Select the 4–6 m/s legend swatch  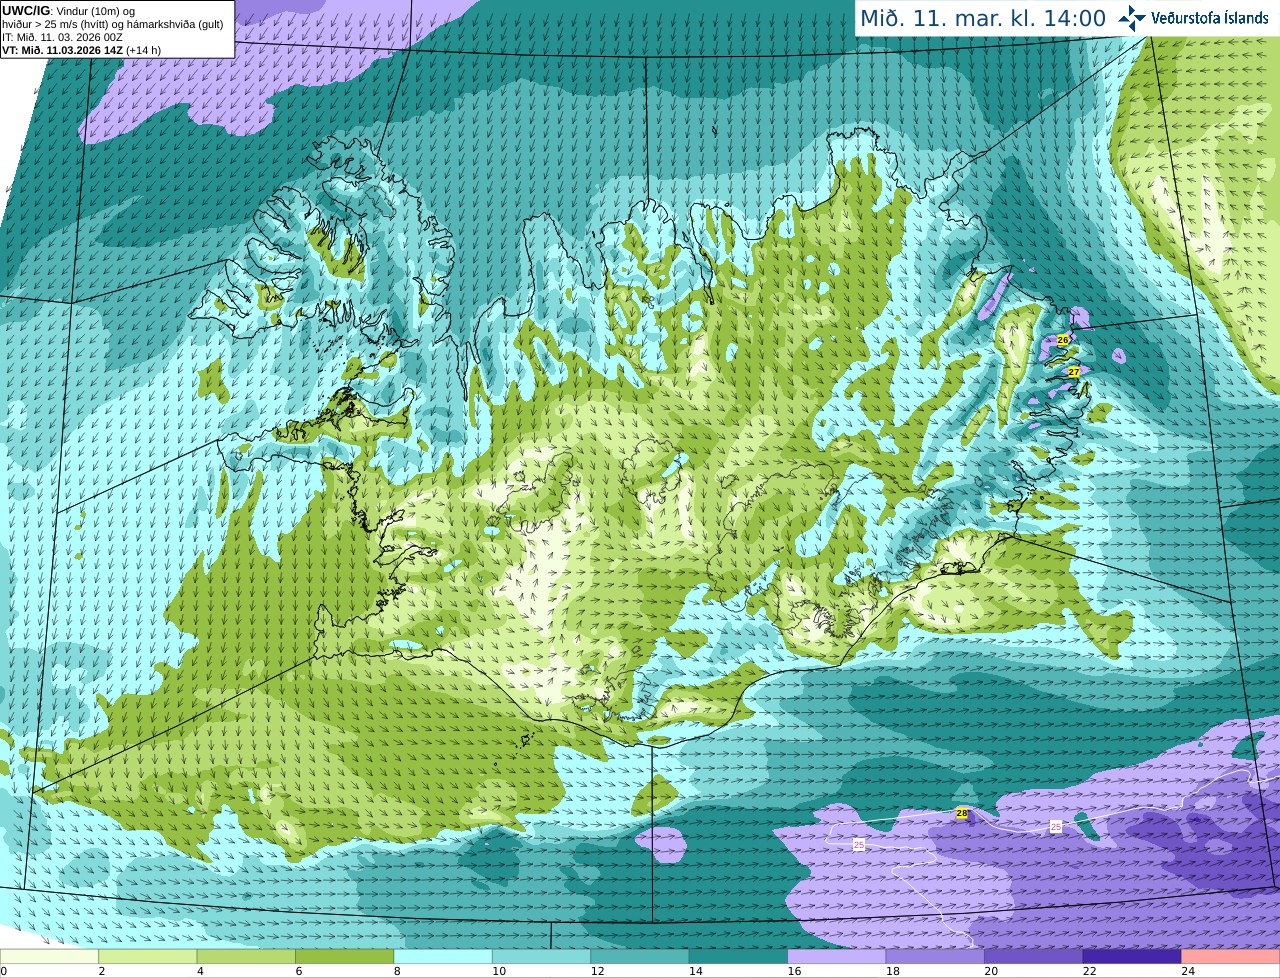coord(247,957)
